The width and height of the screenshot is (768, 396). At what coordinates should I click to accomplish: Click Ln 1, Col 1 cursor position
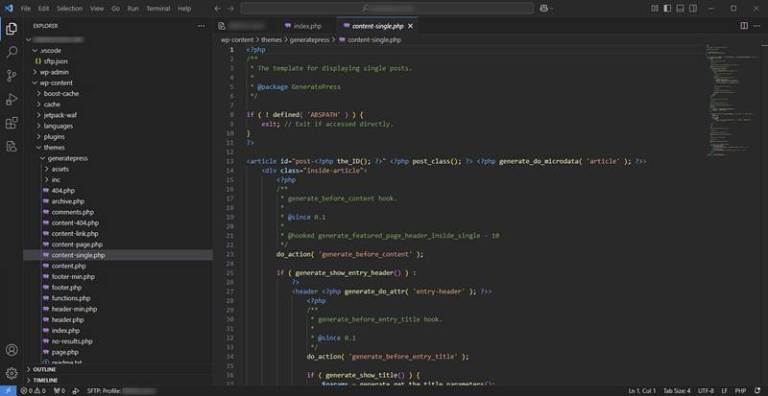tap(642, 391)
